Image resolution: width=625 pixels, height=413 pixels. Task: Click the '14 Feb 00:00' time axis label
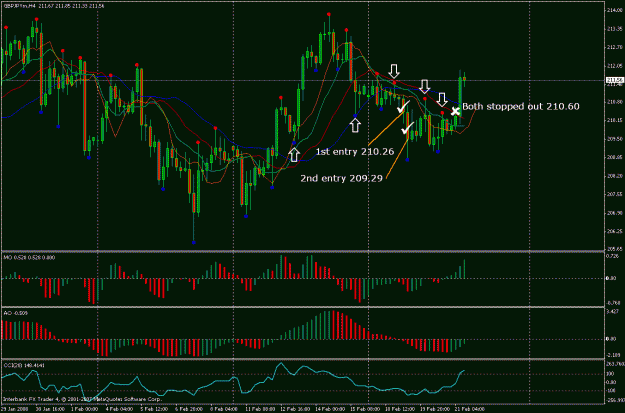coord(329,409)
